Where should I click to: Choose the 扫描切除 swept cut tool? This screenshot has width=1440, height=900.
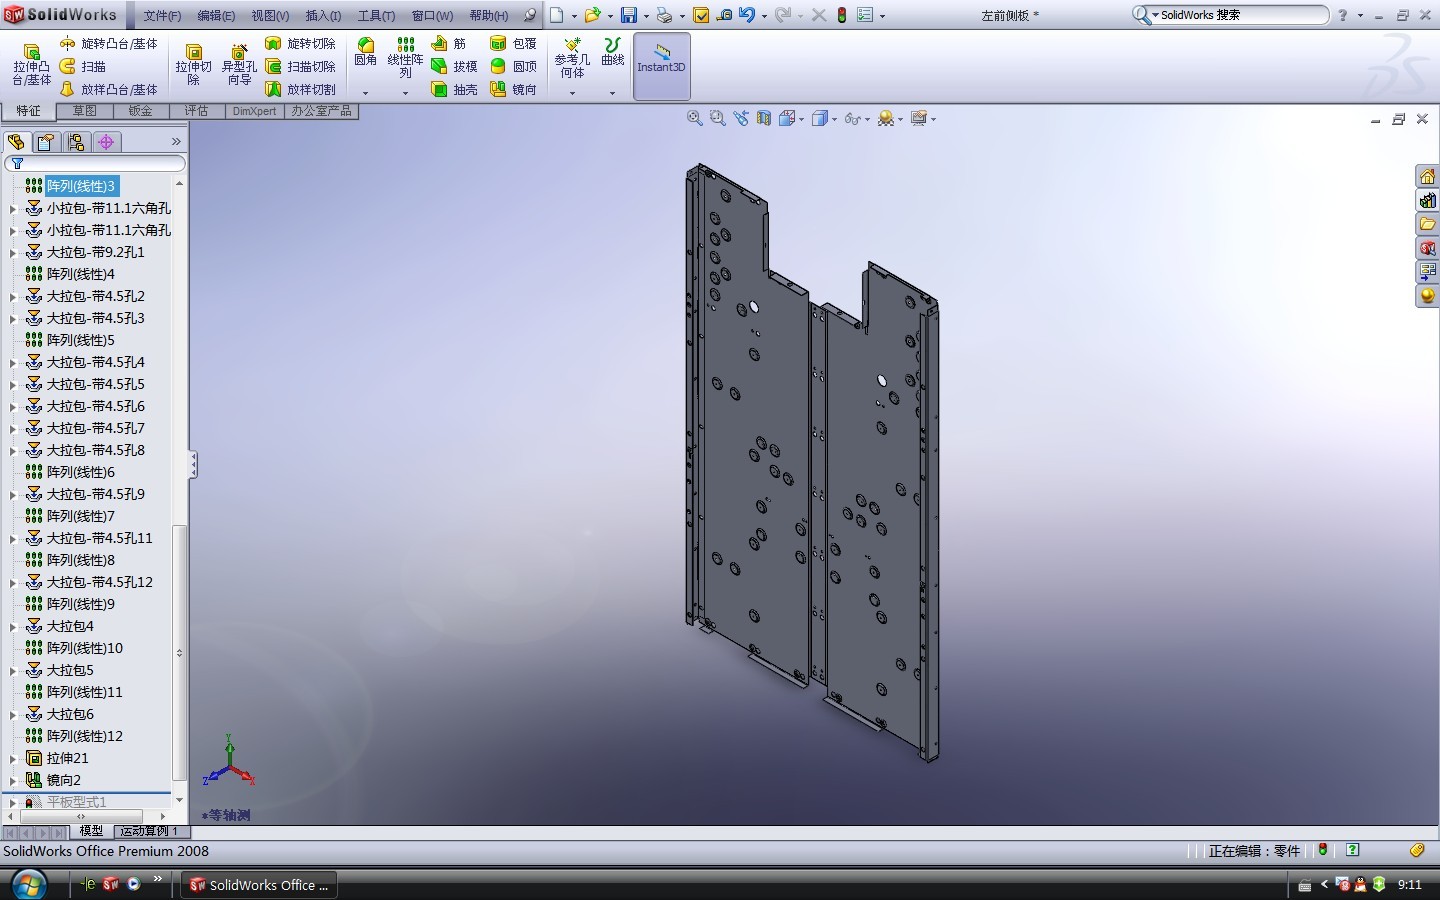pyautogui.click(x=300, y=66)
